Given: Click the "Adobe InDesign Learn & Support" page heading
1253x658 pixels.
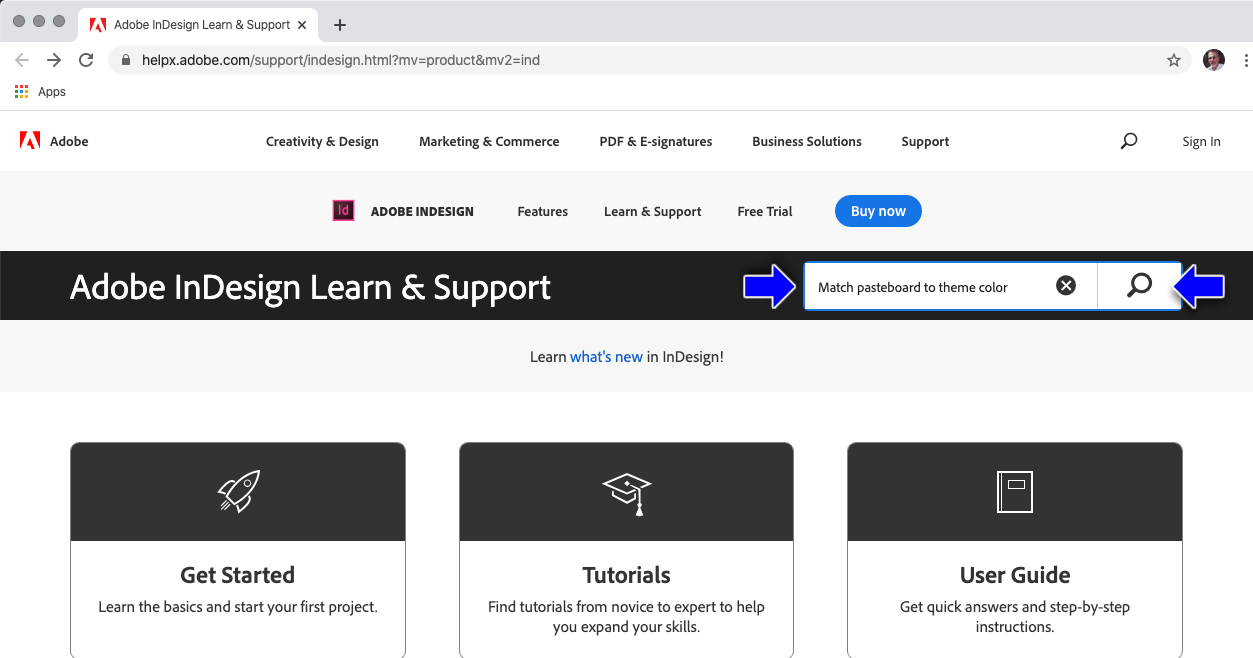Looking at the screenshot, I should (x=310, y=287).
